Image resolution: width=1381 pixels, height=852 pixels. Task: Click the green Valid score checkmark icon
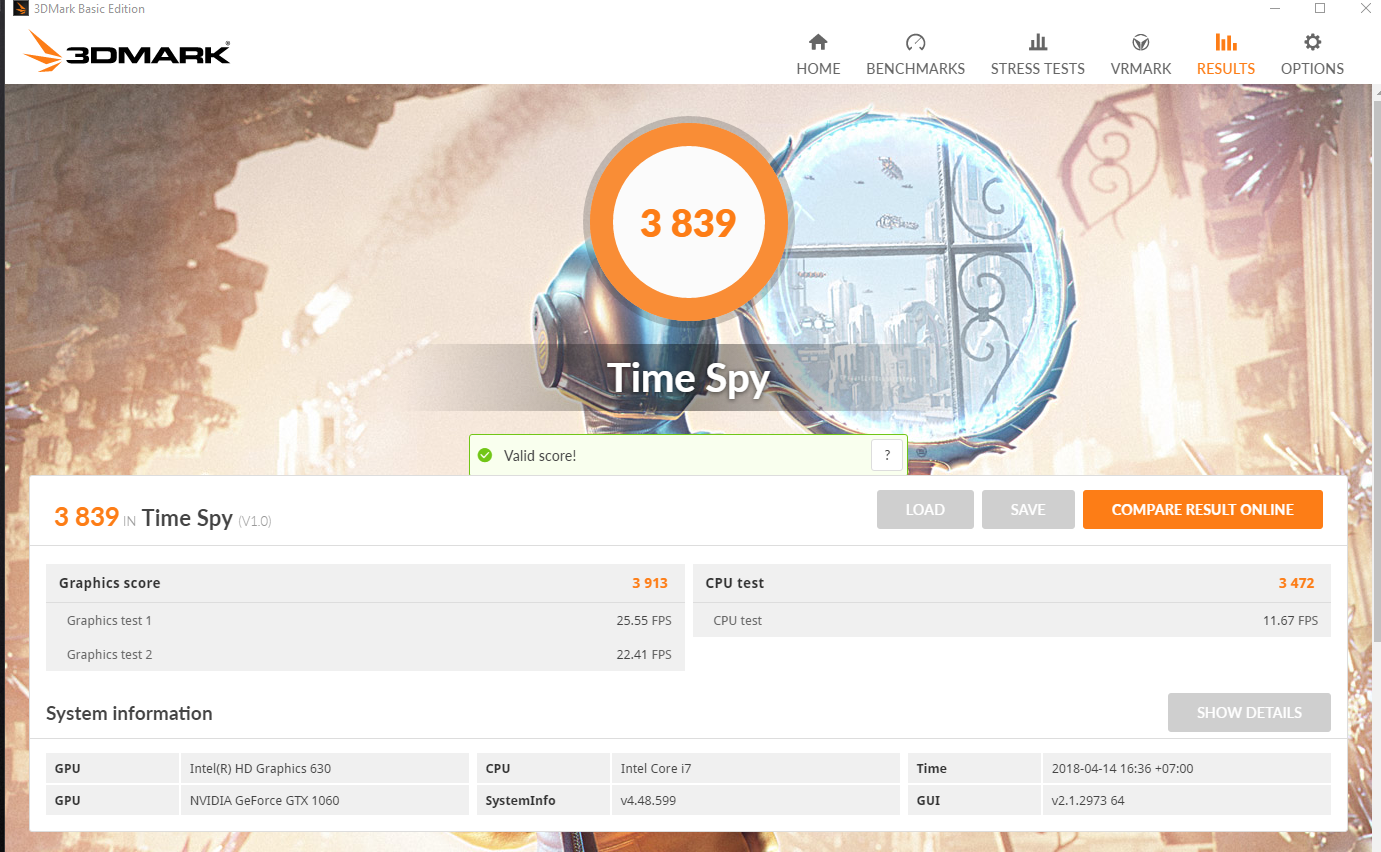click(x=485, y=456)
